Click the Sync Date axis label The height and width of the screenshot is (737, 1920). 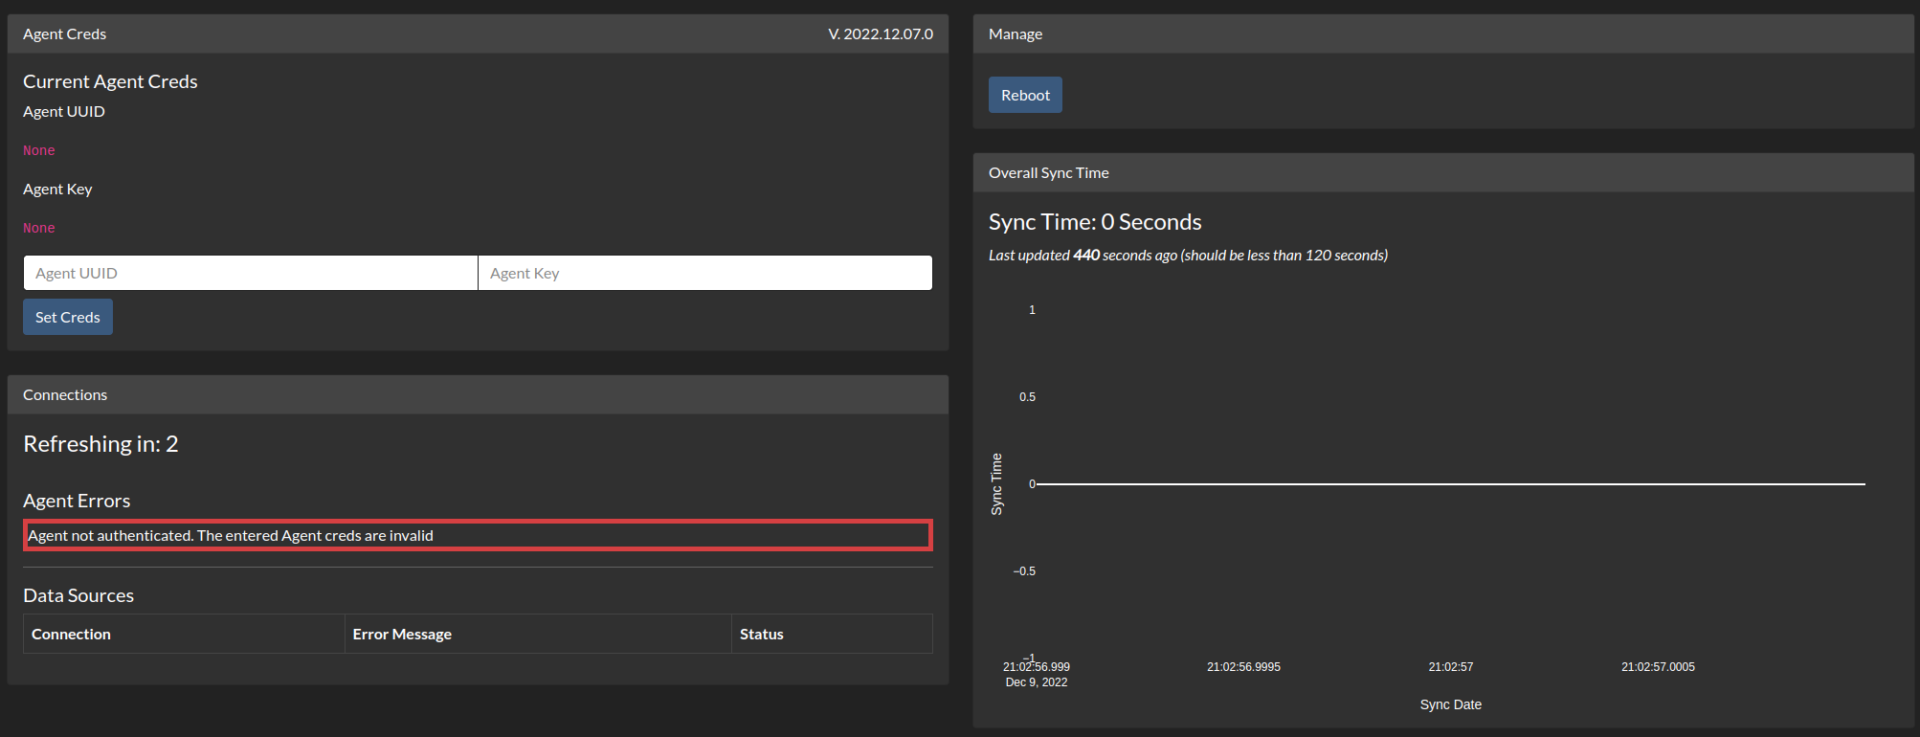click(x=1450, y=705)
